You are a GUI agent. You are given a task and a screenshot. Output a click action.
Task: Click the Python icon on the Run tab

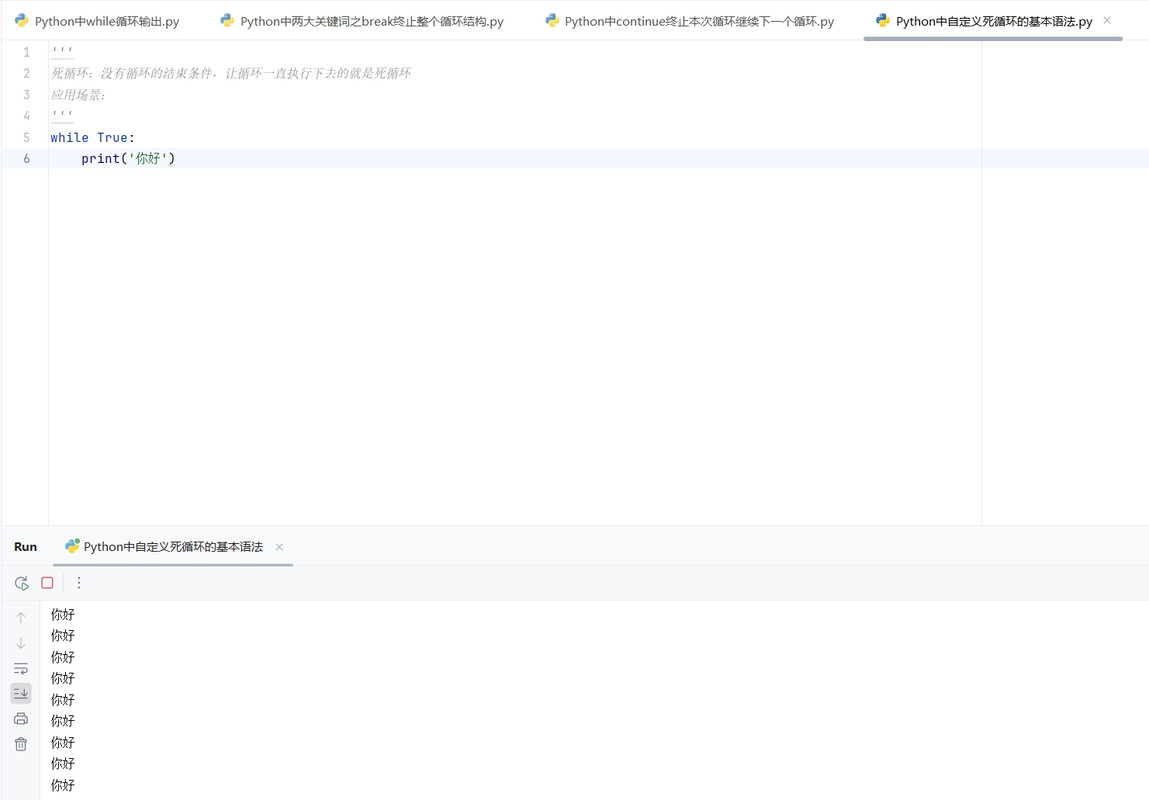pyautogui.click(x=72, y=547)
